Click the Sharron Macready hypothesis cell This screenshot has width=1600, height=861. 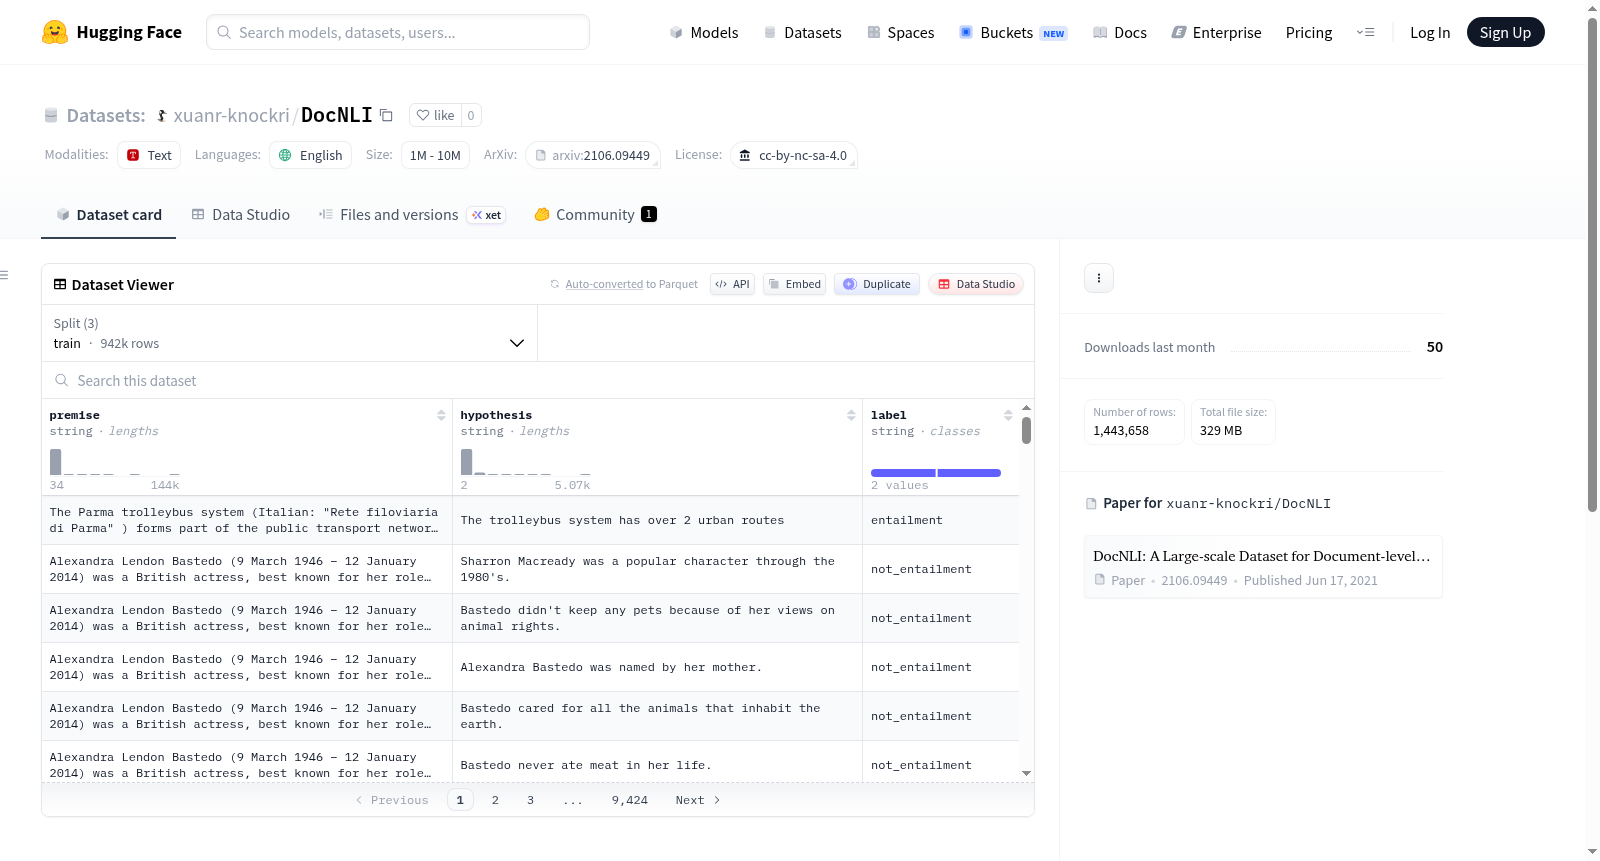point(657,569)
